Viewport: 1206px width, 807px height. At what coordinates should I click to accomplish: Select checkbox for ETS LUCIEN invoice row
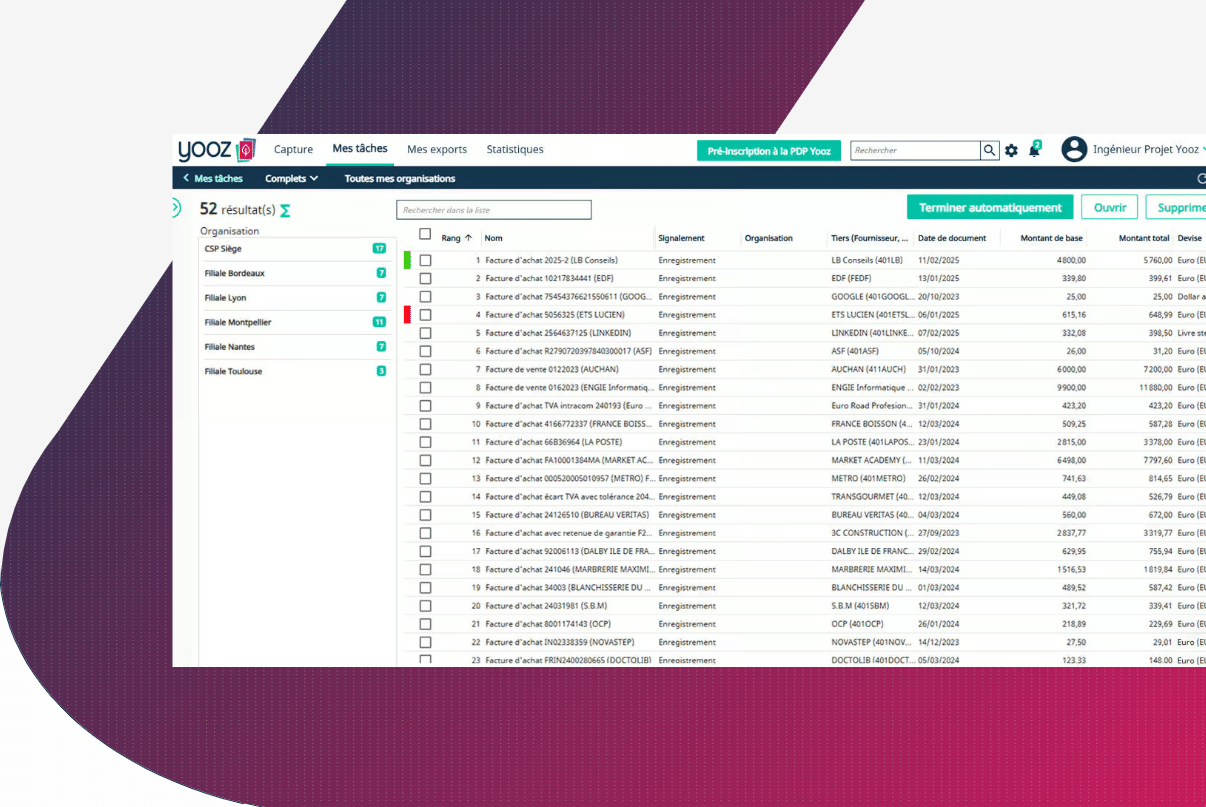pos(425,315)
